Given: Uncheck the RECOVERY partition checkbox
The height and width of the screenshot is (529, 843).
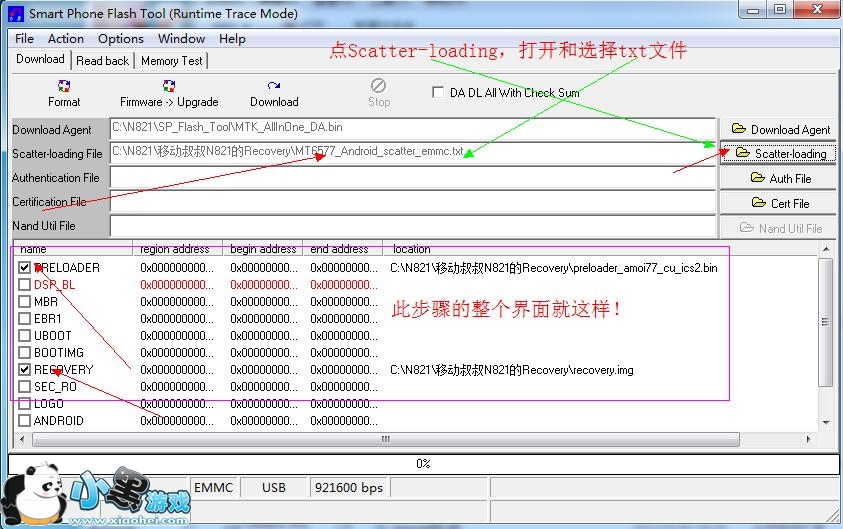Looking at the screenshot, I should click(24, 369).
